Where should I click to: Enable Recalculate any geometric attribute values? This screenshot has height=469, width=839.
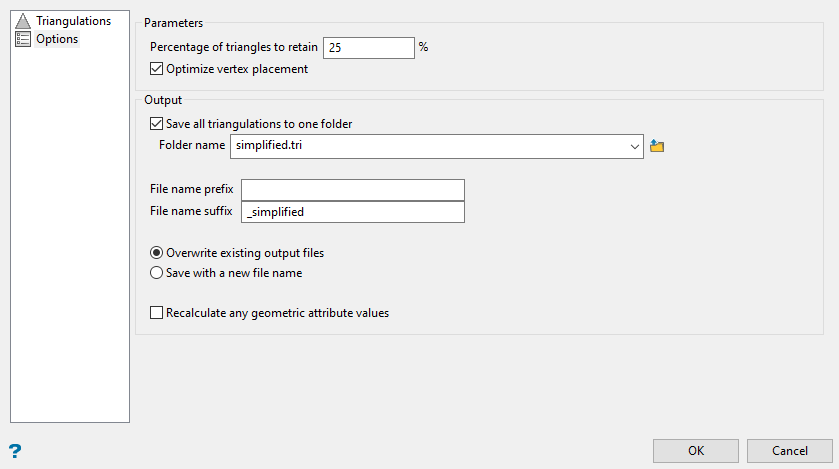[156, 313]
